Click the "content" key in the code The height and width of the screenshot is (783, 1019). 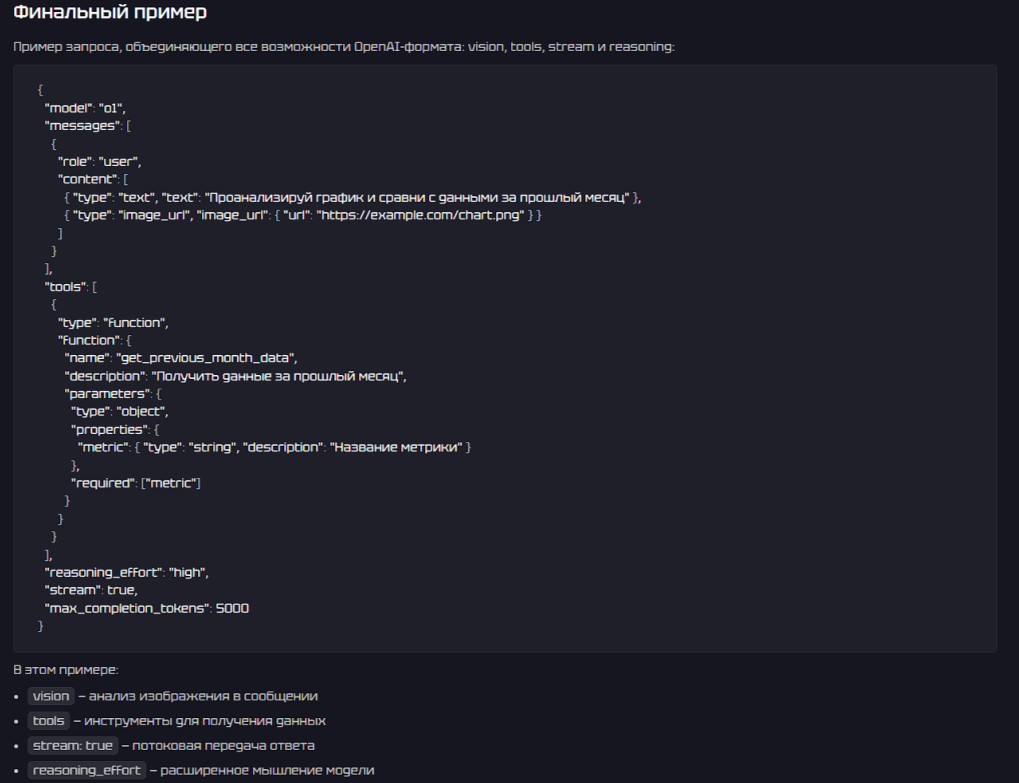(x=87, y=179)
